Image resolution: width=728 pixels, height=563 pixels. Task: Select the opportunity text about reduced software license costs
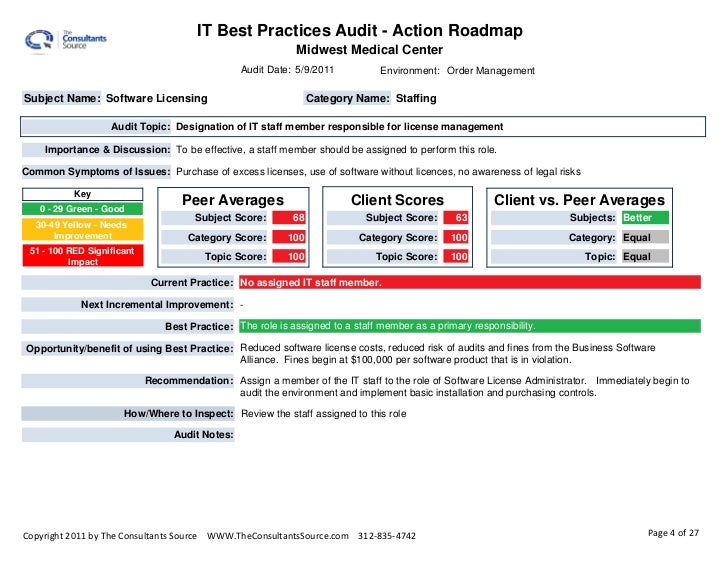[448, 354]
